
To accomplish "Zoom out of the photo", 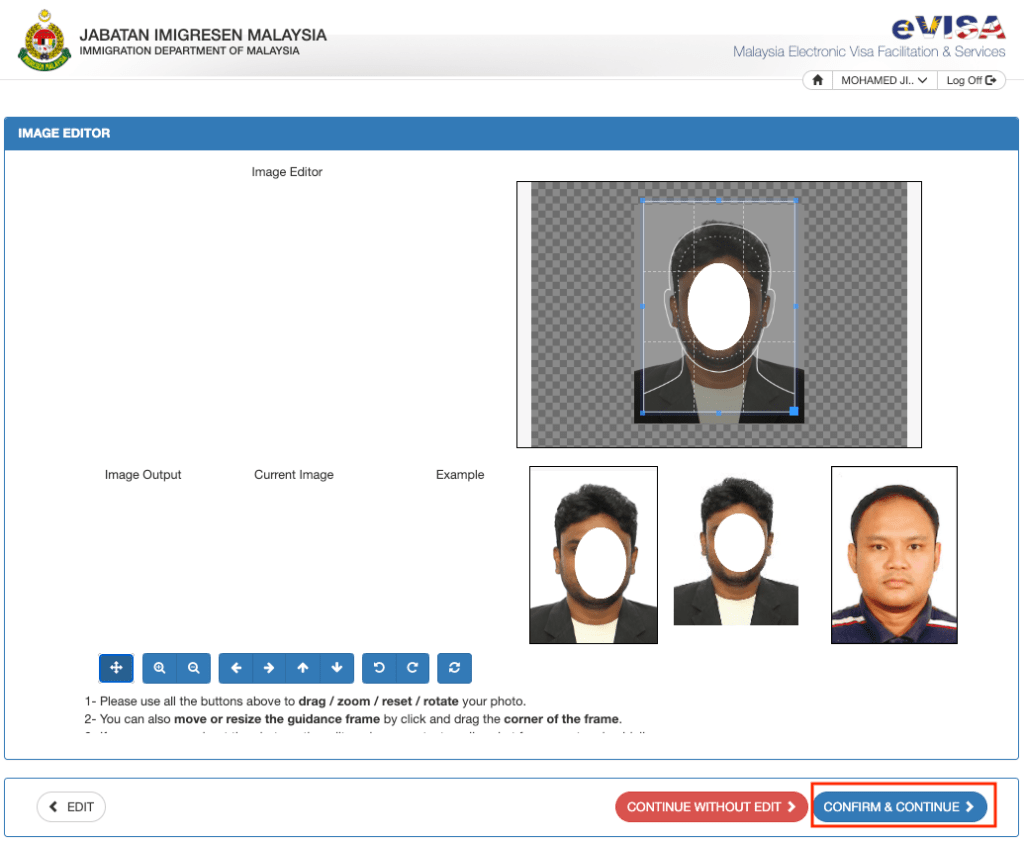I will point(193,667).
